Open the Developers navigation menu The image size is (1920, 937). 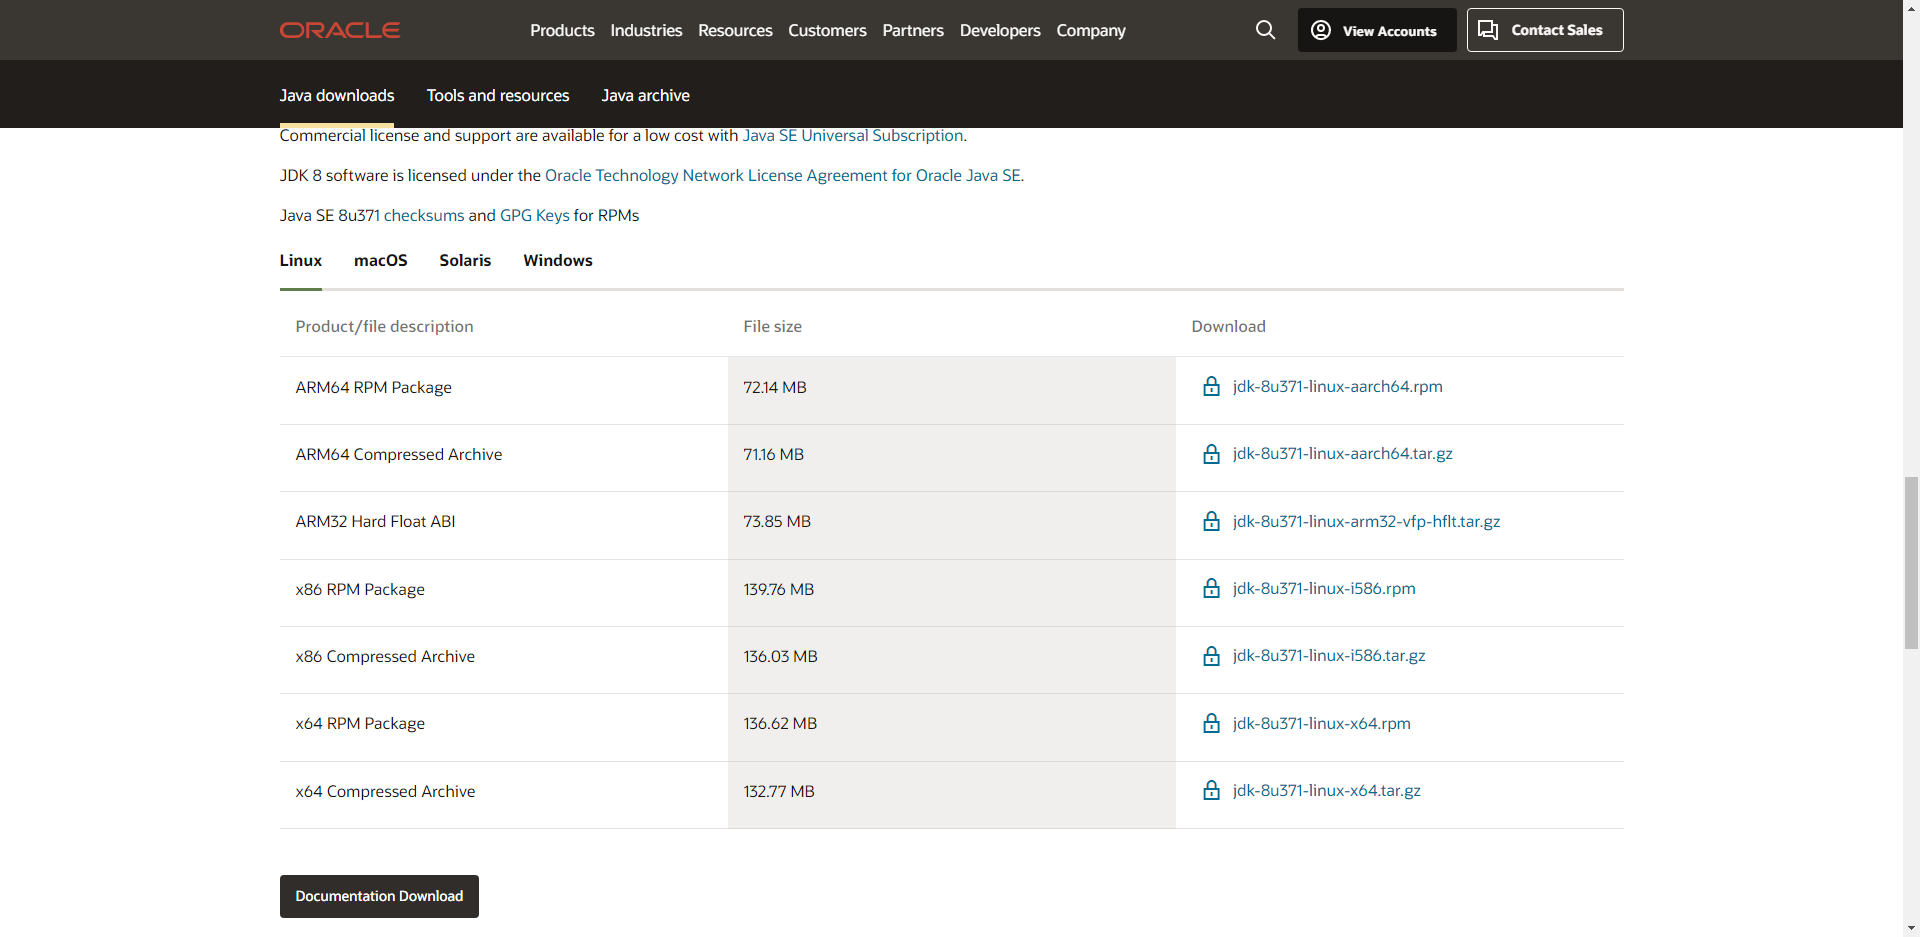1000,30
